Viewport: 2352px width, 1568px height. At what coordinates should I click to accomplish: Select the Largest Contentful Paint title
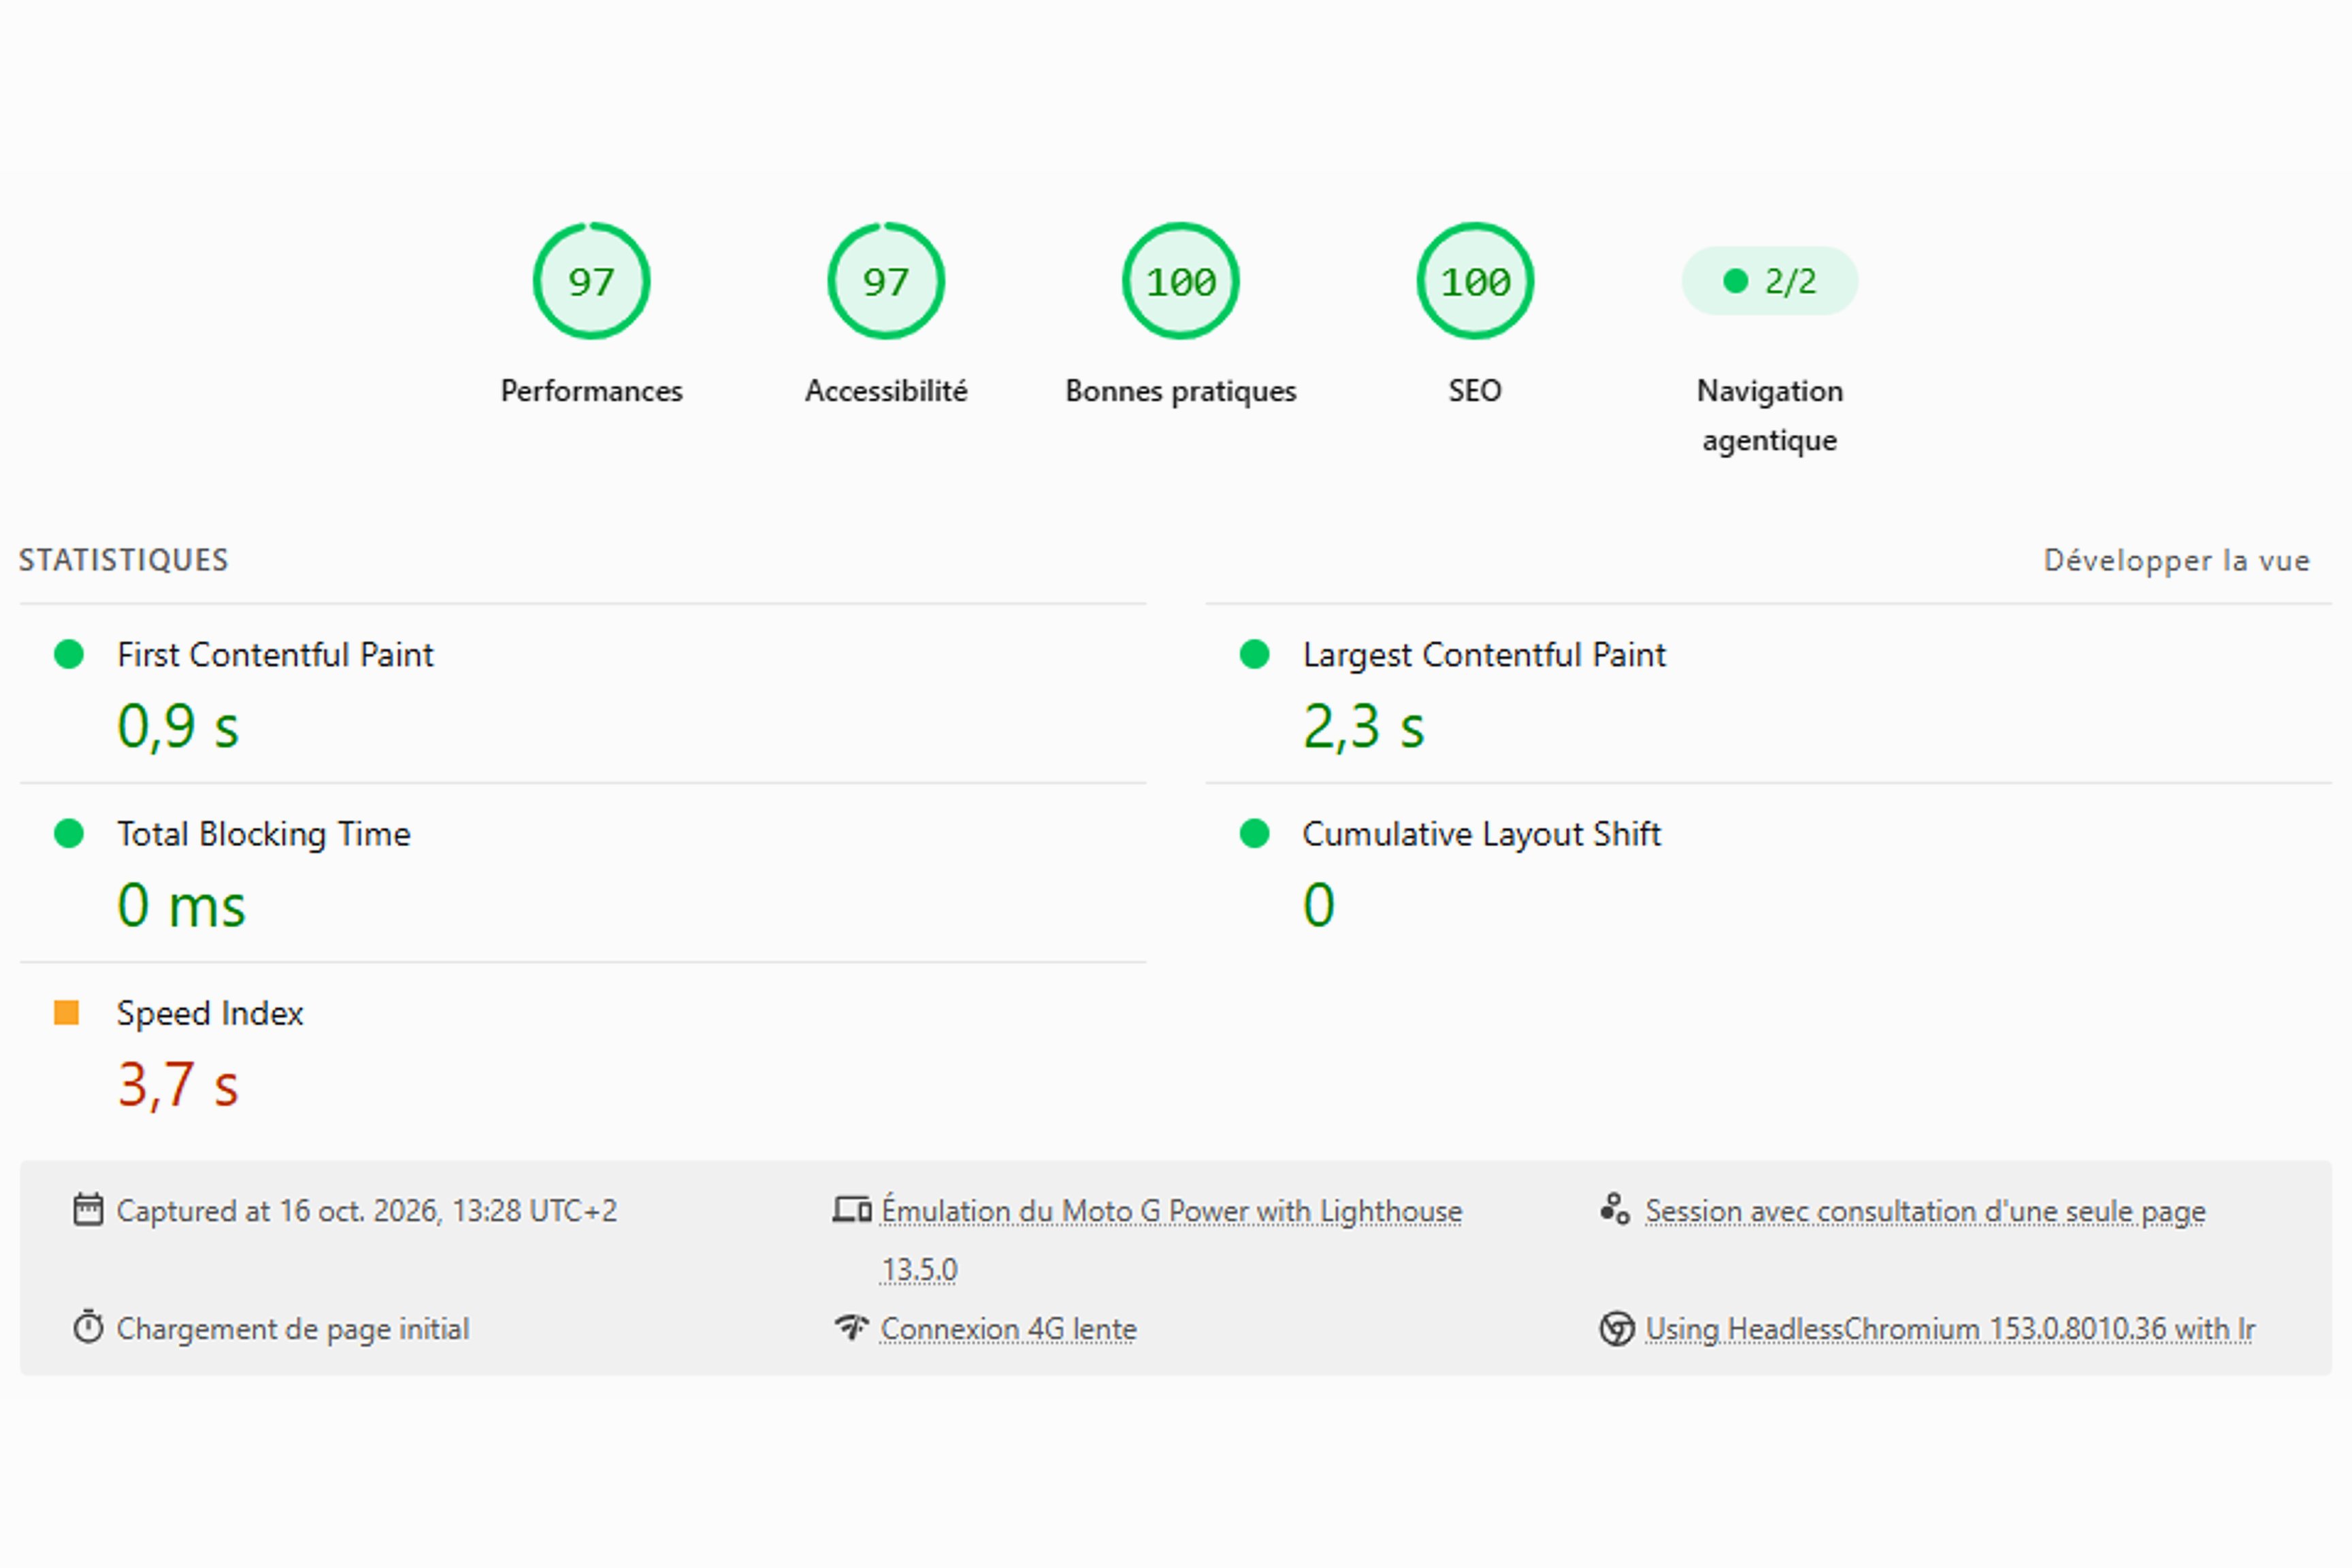pos(1484,655)
